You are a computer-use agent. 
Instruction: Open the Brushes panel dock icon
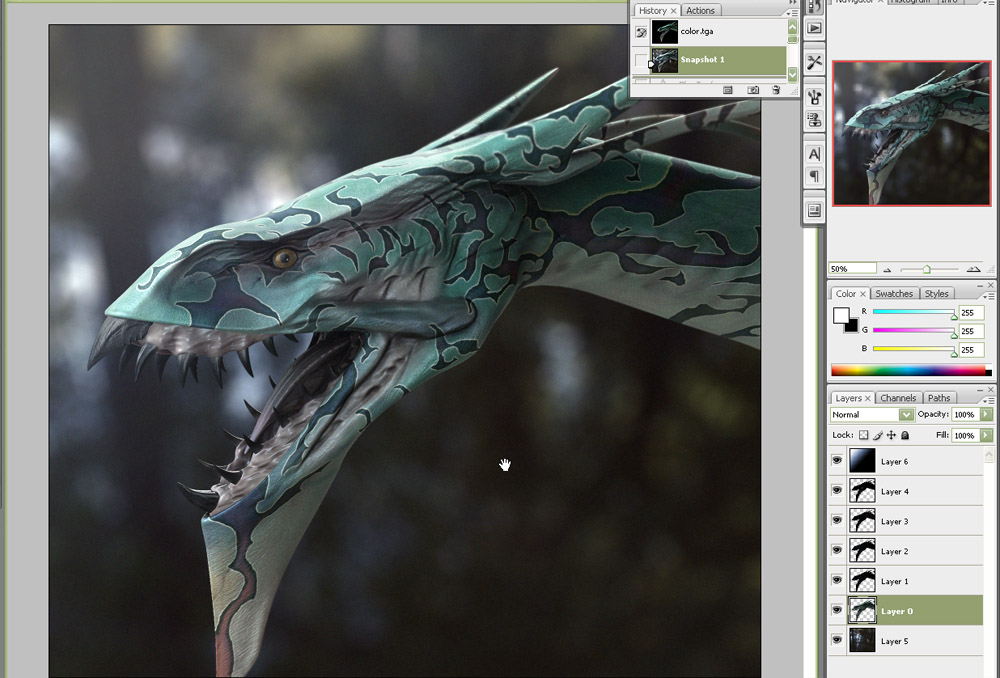[814, 97]
